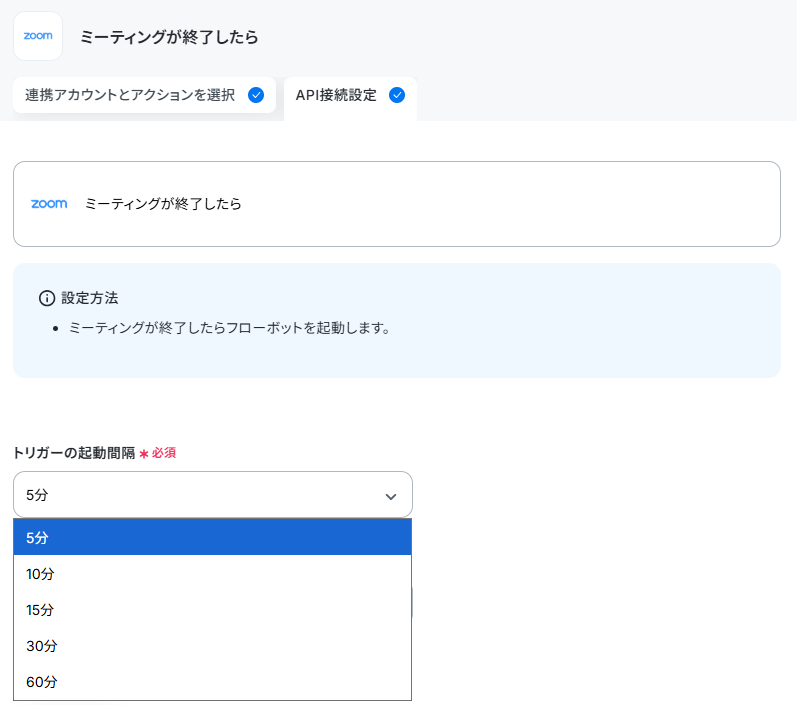Click the ミーティングが終了したら trigger card
The width and height of the screenshot is (797, 705).
tap(396, 204)
